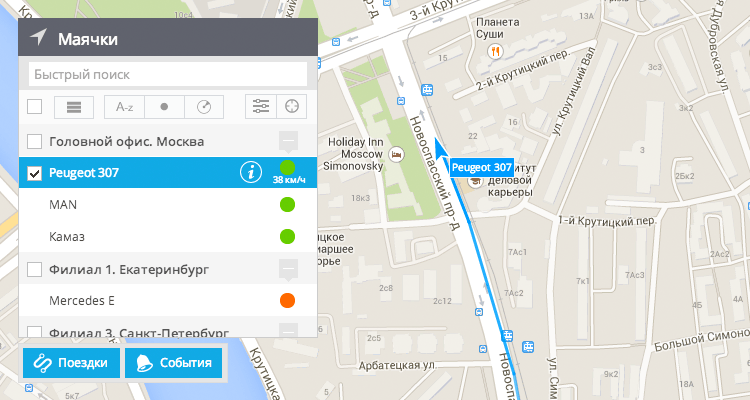Open the События events button

[174, 363]
